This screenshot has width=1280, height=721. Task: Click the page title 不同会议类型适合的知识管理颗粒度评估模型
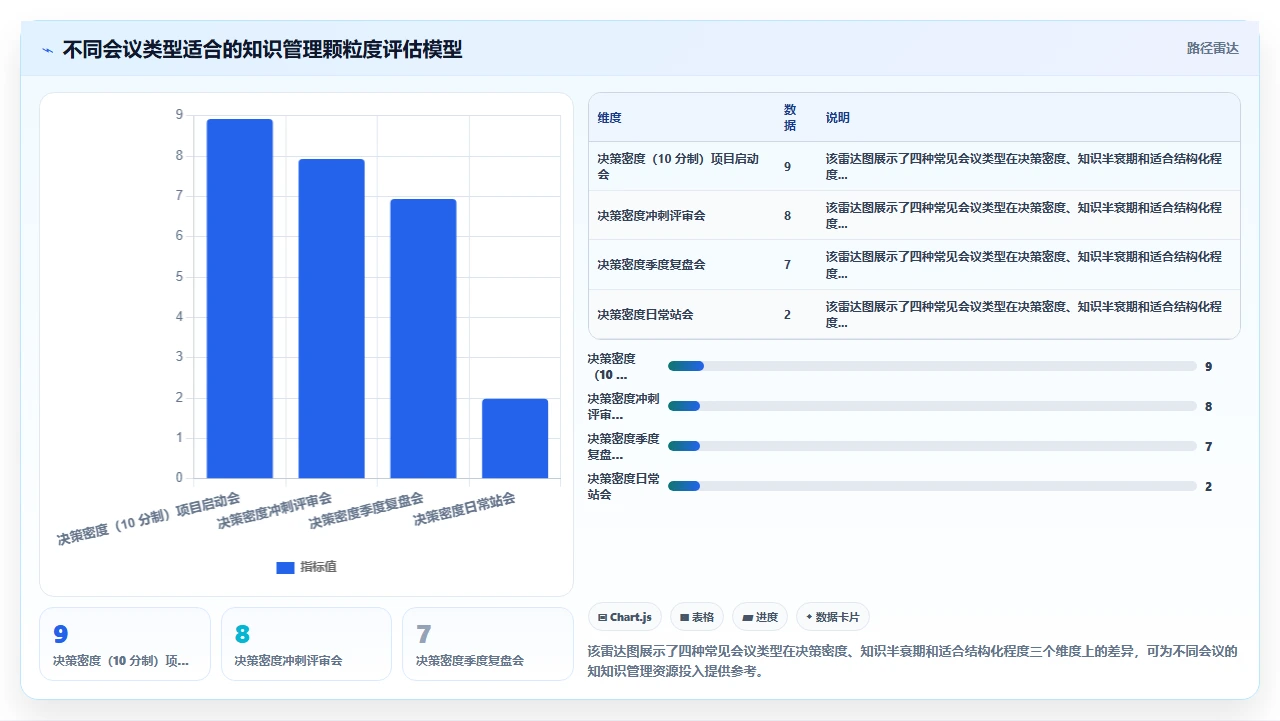(x=262, y=49)
